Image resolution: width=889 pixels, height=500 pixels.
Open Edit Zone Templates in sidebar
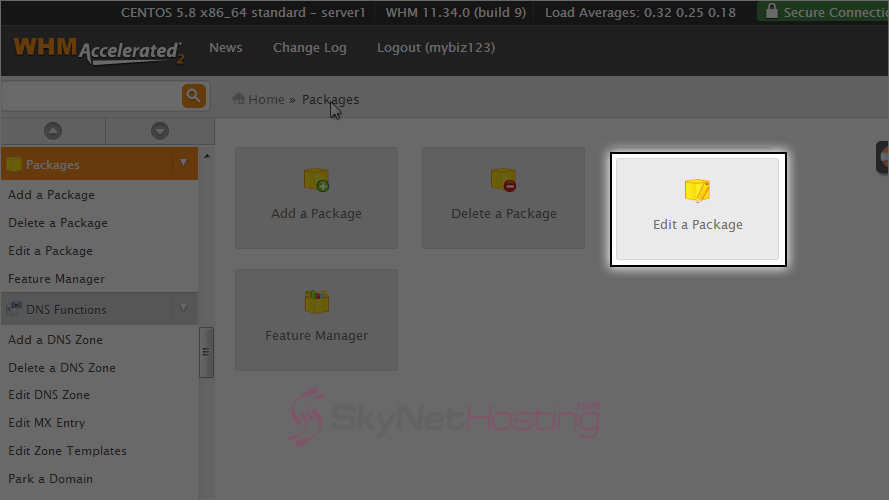67,451
